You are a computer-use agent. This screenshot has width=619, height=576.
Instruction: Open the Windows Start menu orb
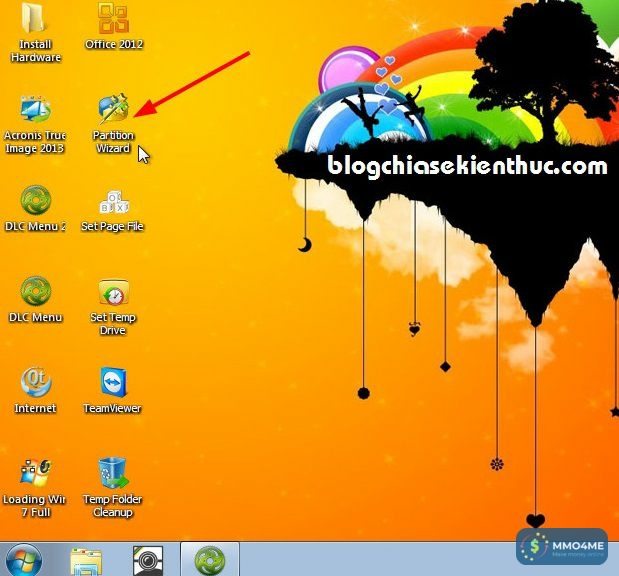24,561
